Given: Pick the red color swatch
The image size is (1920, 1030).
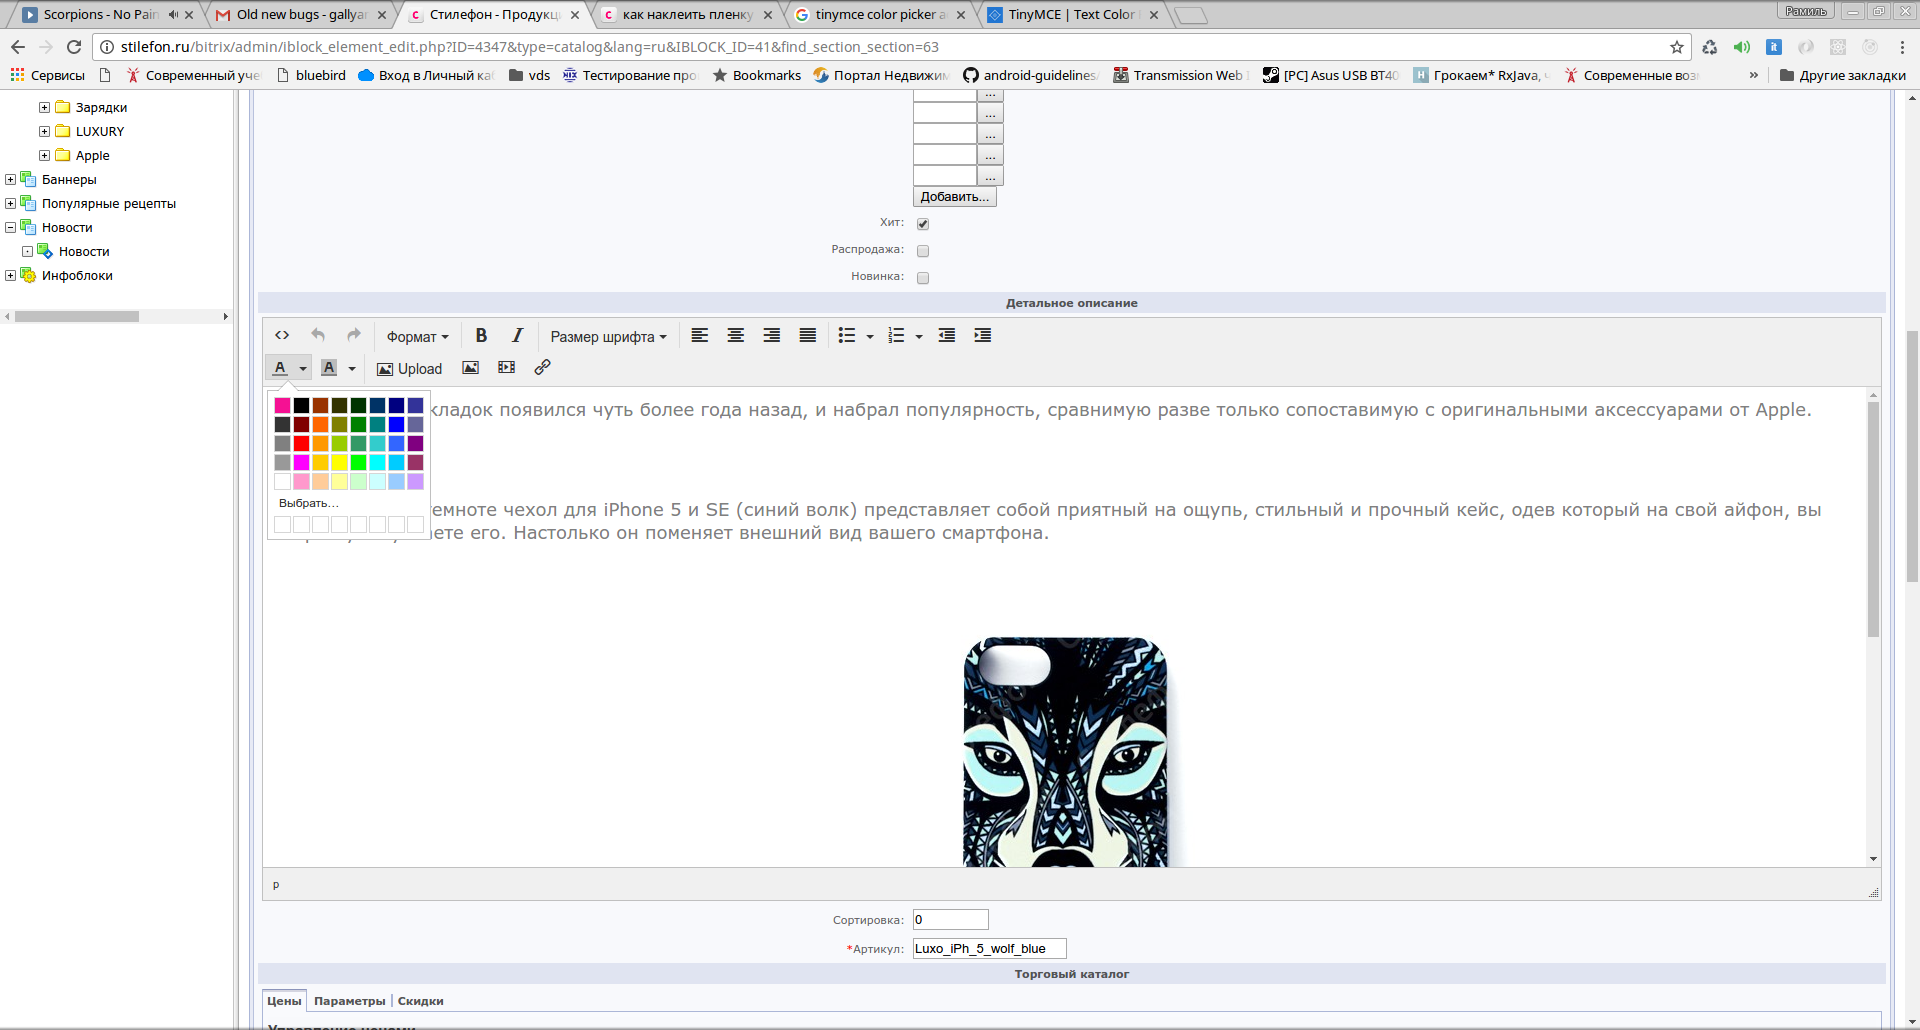Looking at the screenshot, I should pyautogui.click(x=301, y=443).
